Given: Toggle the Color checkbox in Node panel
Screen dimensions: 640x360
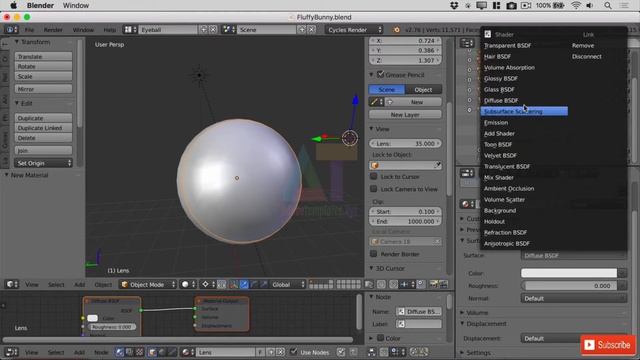Looking at the screenshot, I should pos(380,338).
